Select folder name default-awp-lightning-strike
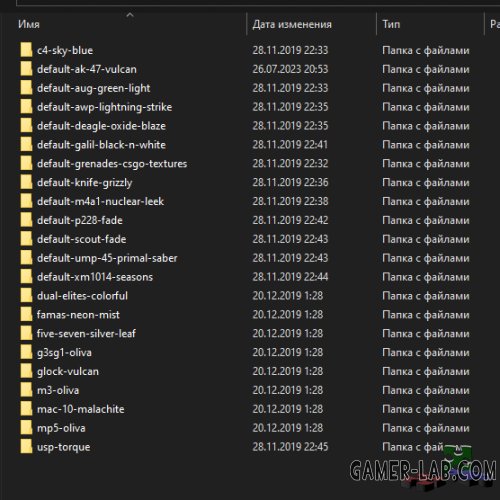Screen dimensions: 500x500 (x=104, y=107)
